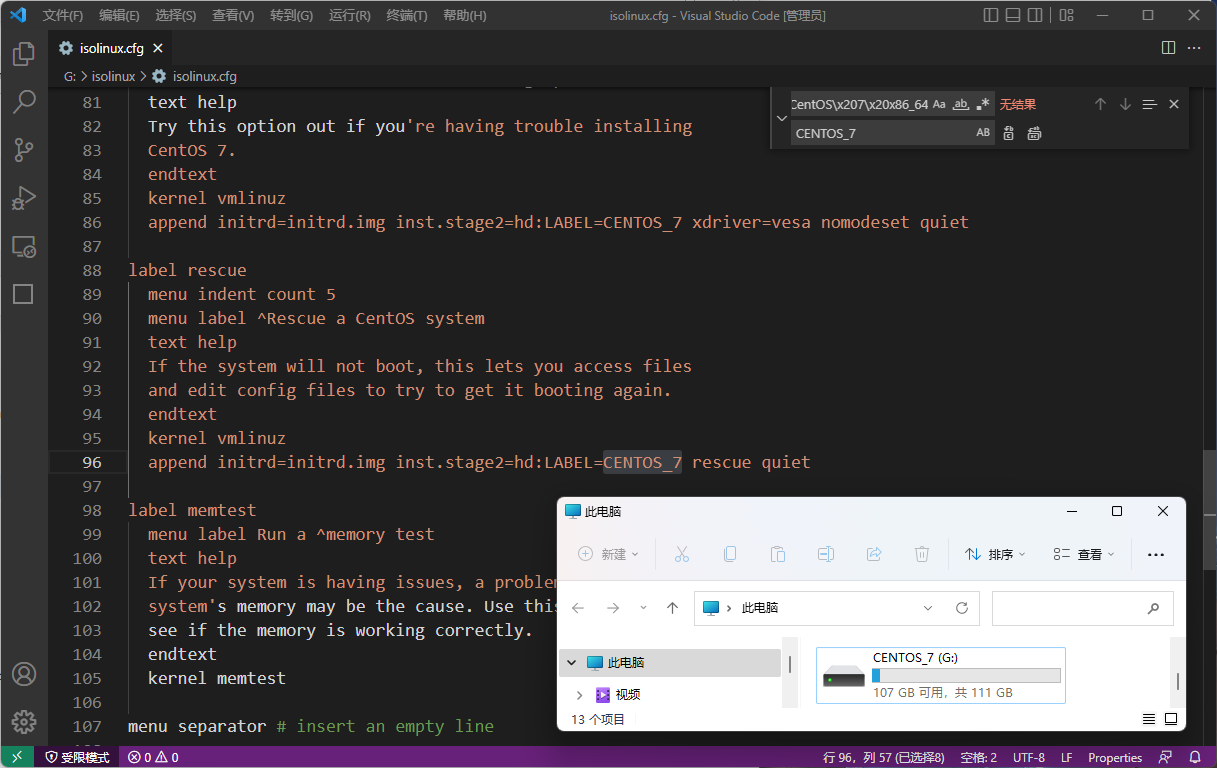
Task: Open the Explorer view in activity bar
Action: [x=23, y=54]
